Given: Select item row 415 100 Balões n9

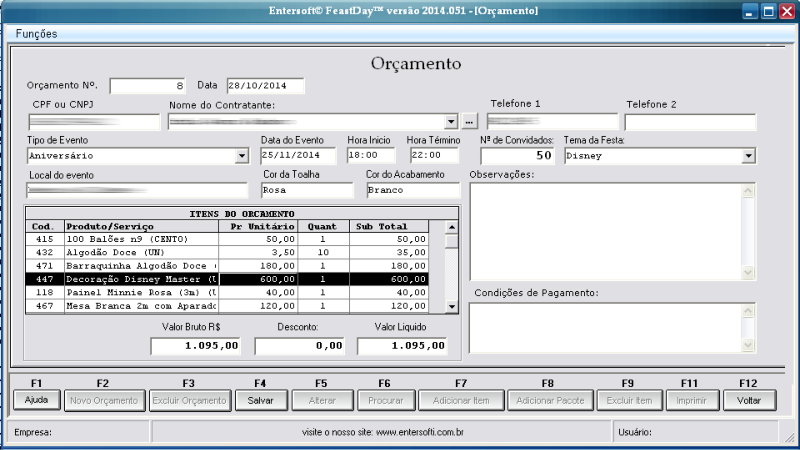Looking at the screenshot, I should point(228,239).
